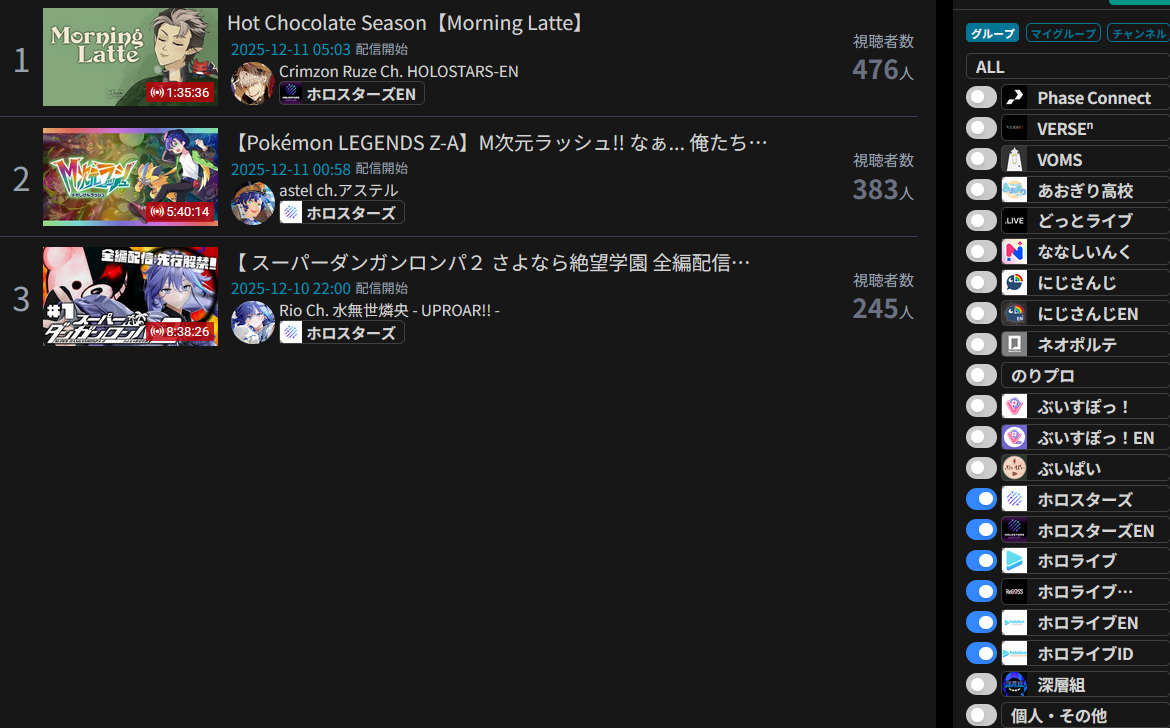Click the にじさんじ group logo icon
Viewport: 1170px width, 728px height.
click(1014, 283)
